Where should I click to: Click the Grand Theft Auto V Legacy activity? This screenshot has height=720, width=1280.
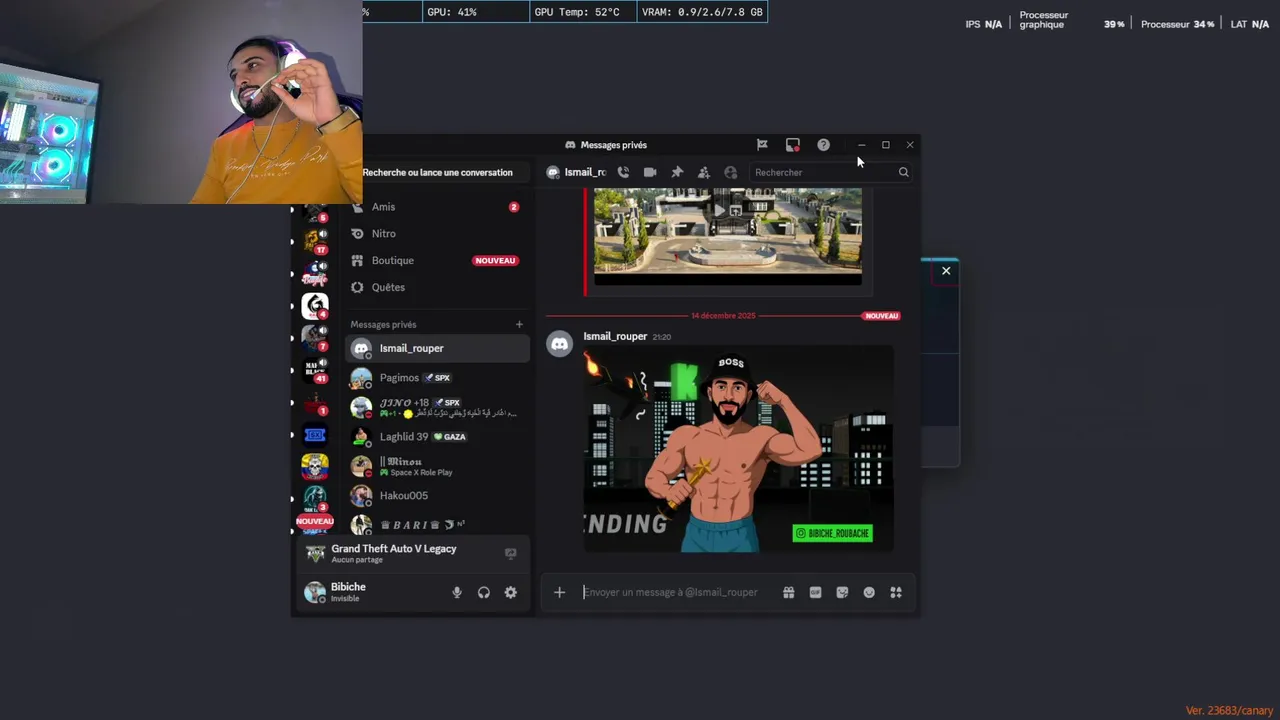pos(394,553)
